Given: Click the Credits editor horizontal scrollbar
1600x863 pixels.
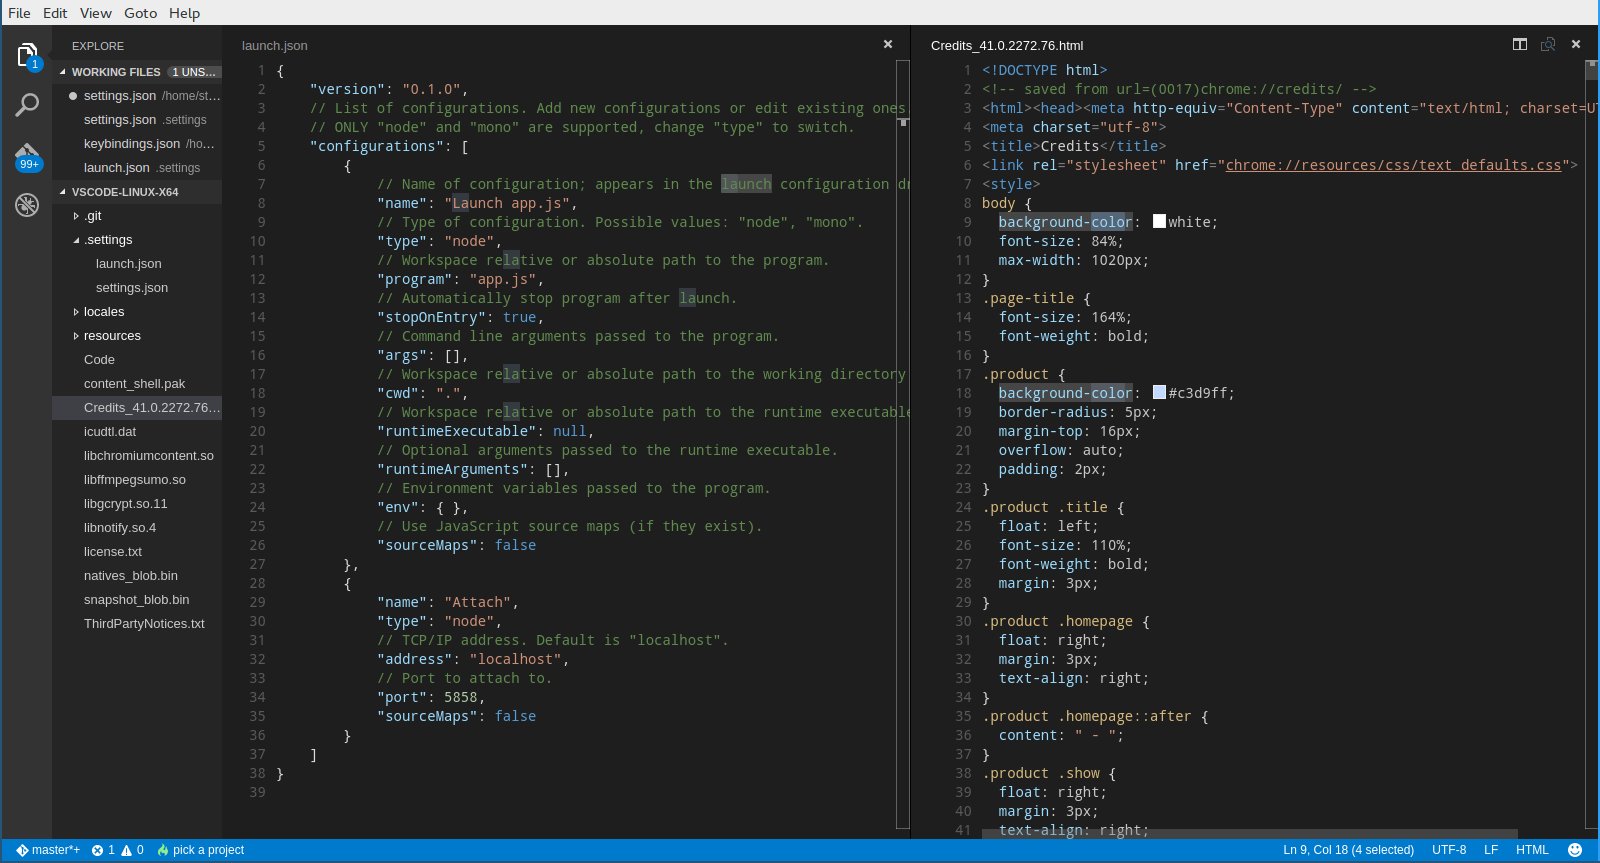Looking at the screenshot, I should tap(1250, 834).
